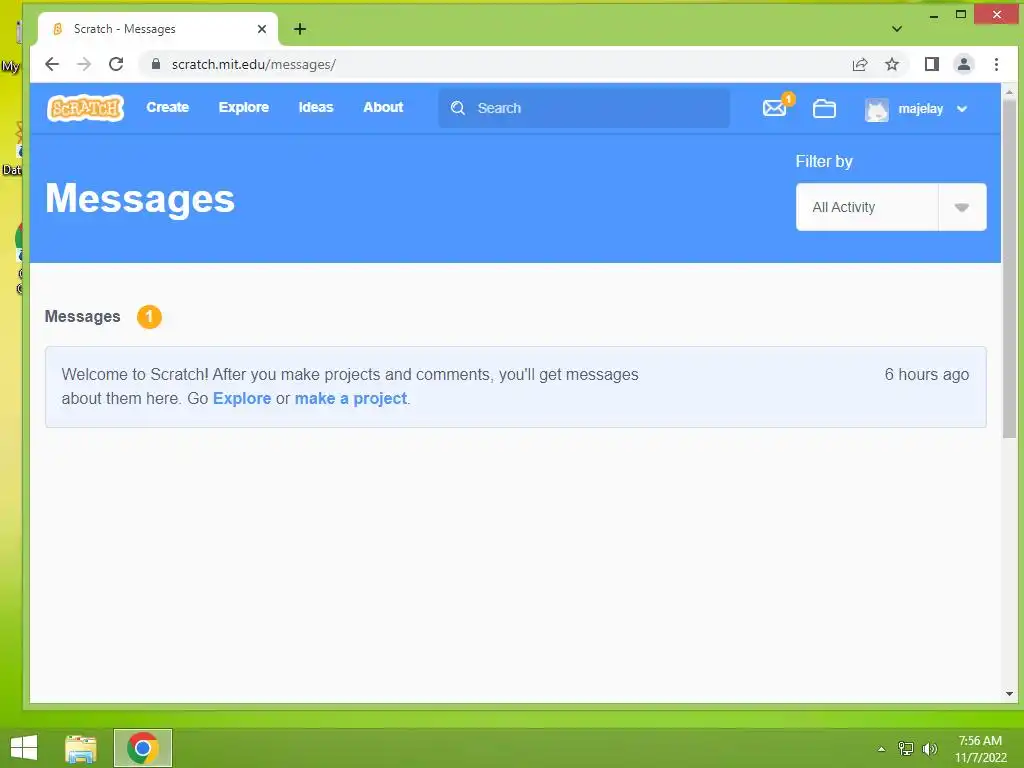The image size is (1024, 768).
Task: Open a new browser tab
Action: pos(300,29)
